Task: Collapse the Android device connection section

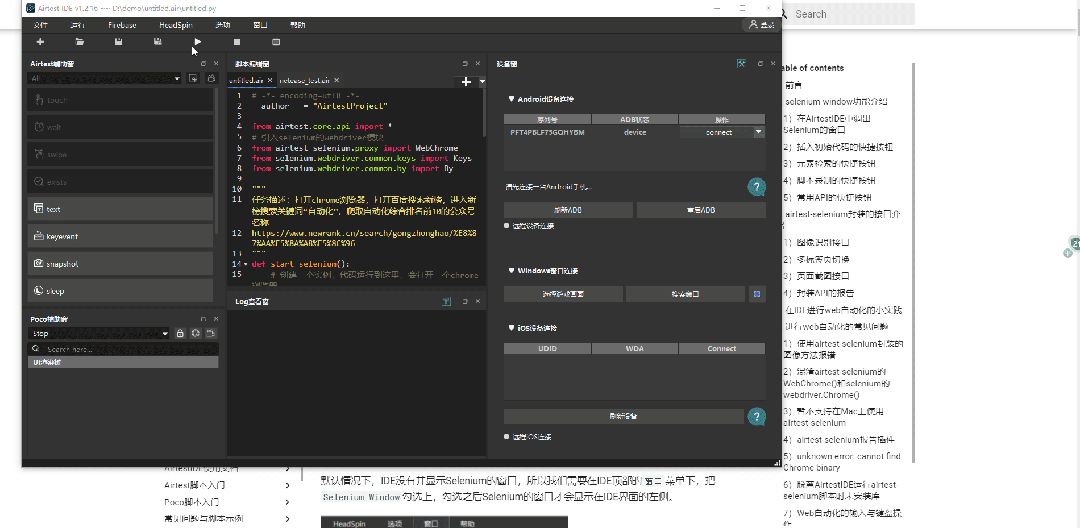Action: coord(511,99)
